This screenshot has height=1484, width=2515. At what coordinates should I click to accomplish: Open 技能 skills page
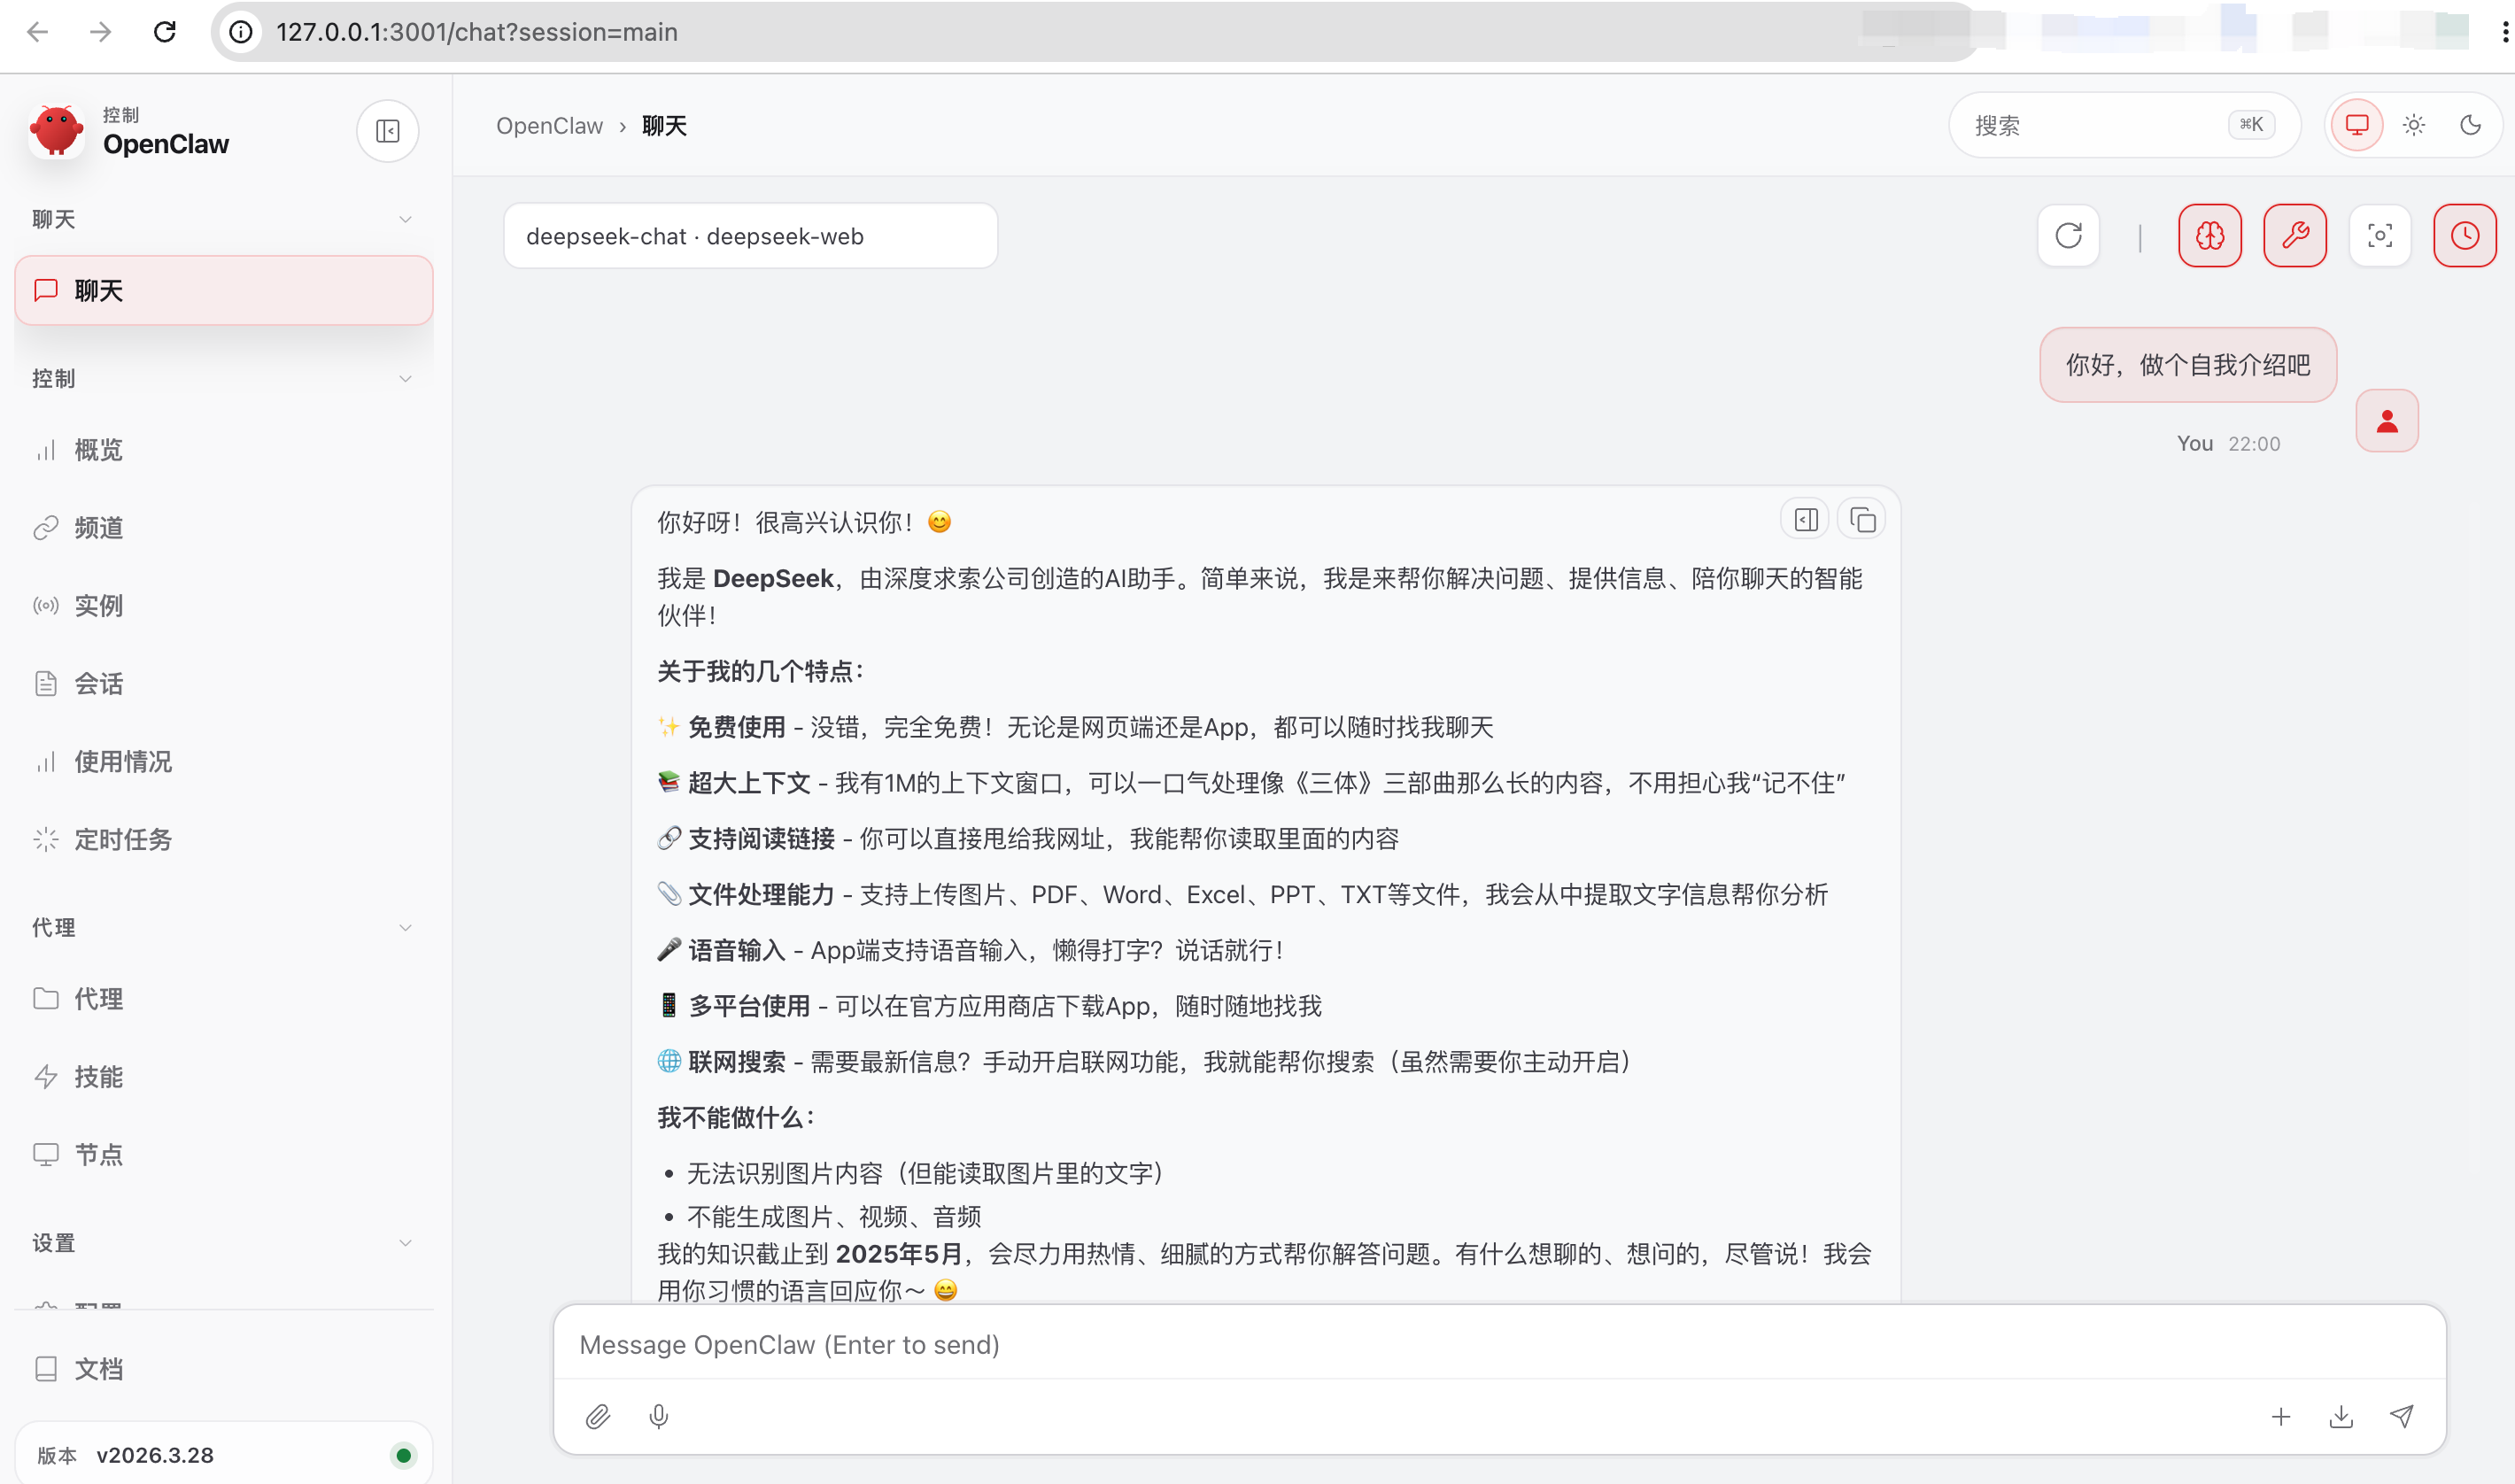coord(224,1077)
